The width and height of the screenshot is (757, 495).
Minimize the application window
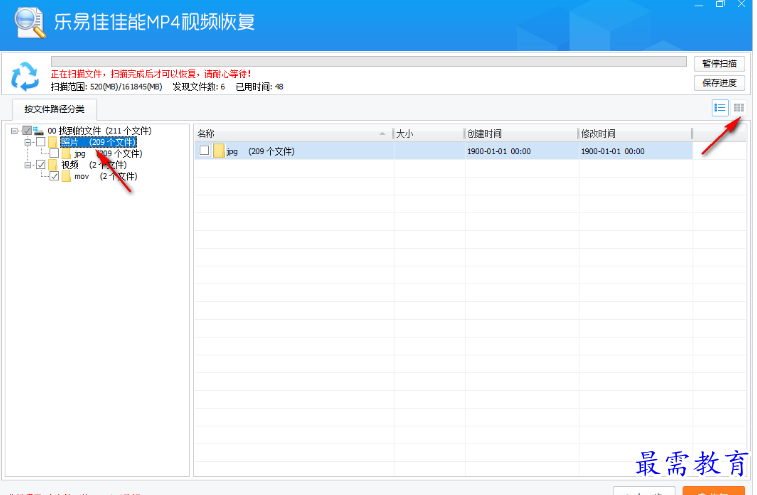tap(699, 4)
